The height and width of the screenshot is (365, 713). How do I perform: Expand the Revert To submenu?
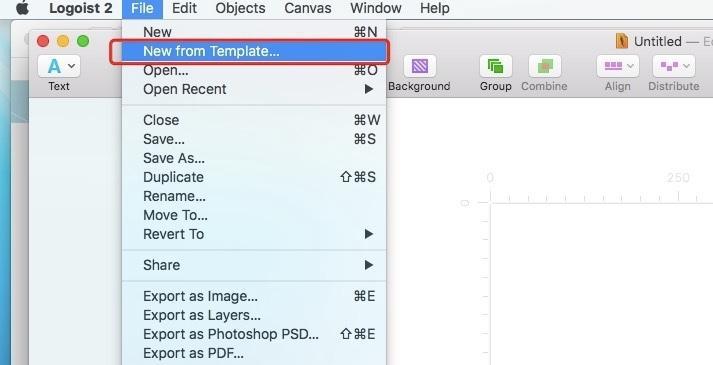click(254, 235)
